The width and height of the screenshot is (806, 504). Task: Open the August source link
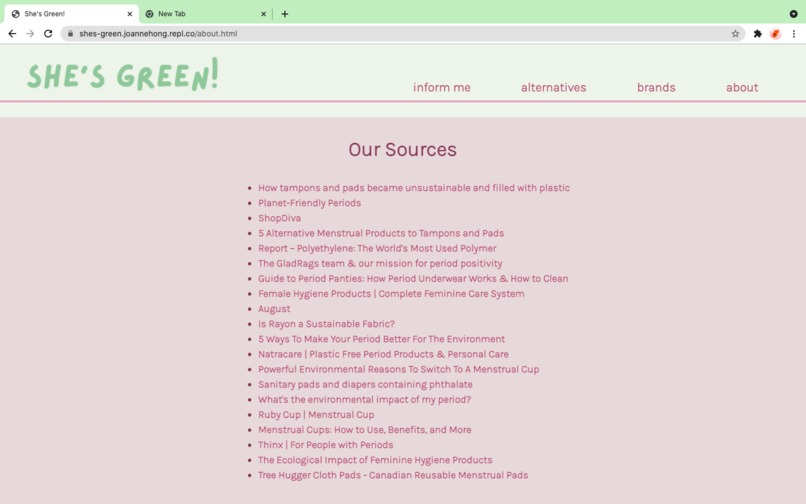tap(274, 309)
